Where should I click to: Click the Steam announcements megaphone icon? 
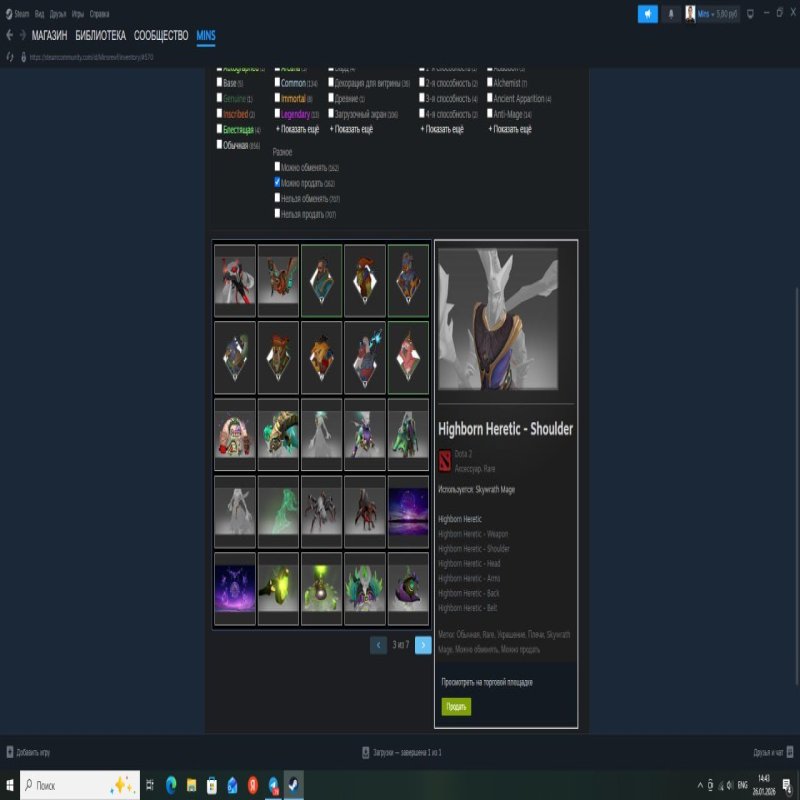(x=648, y=14)
